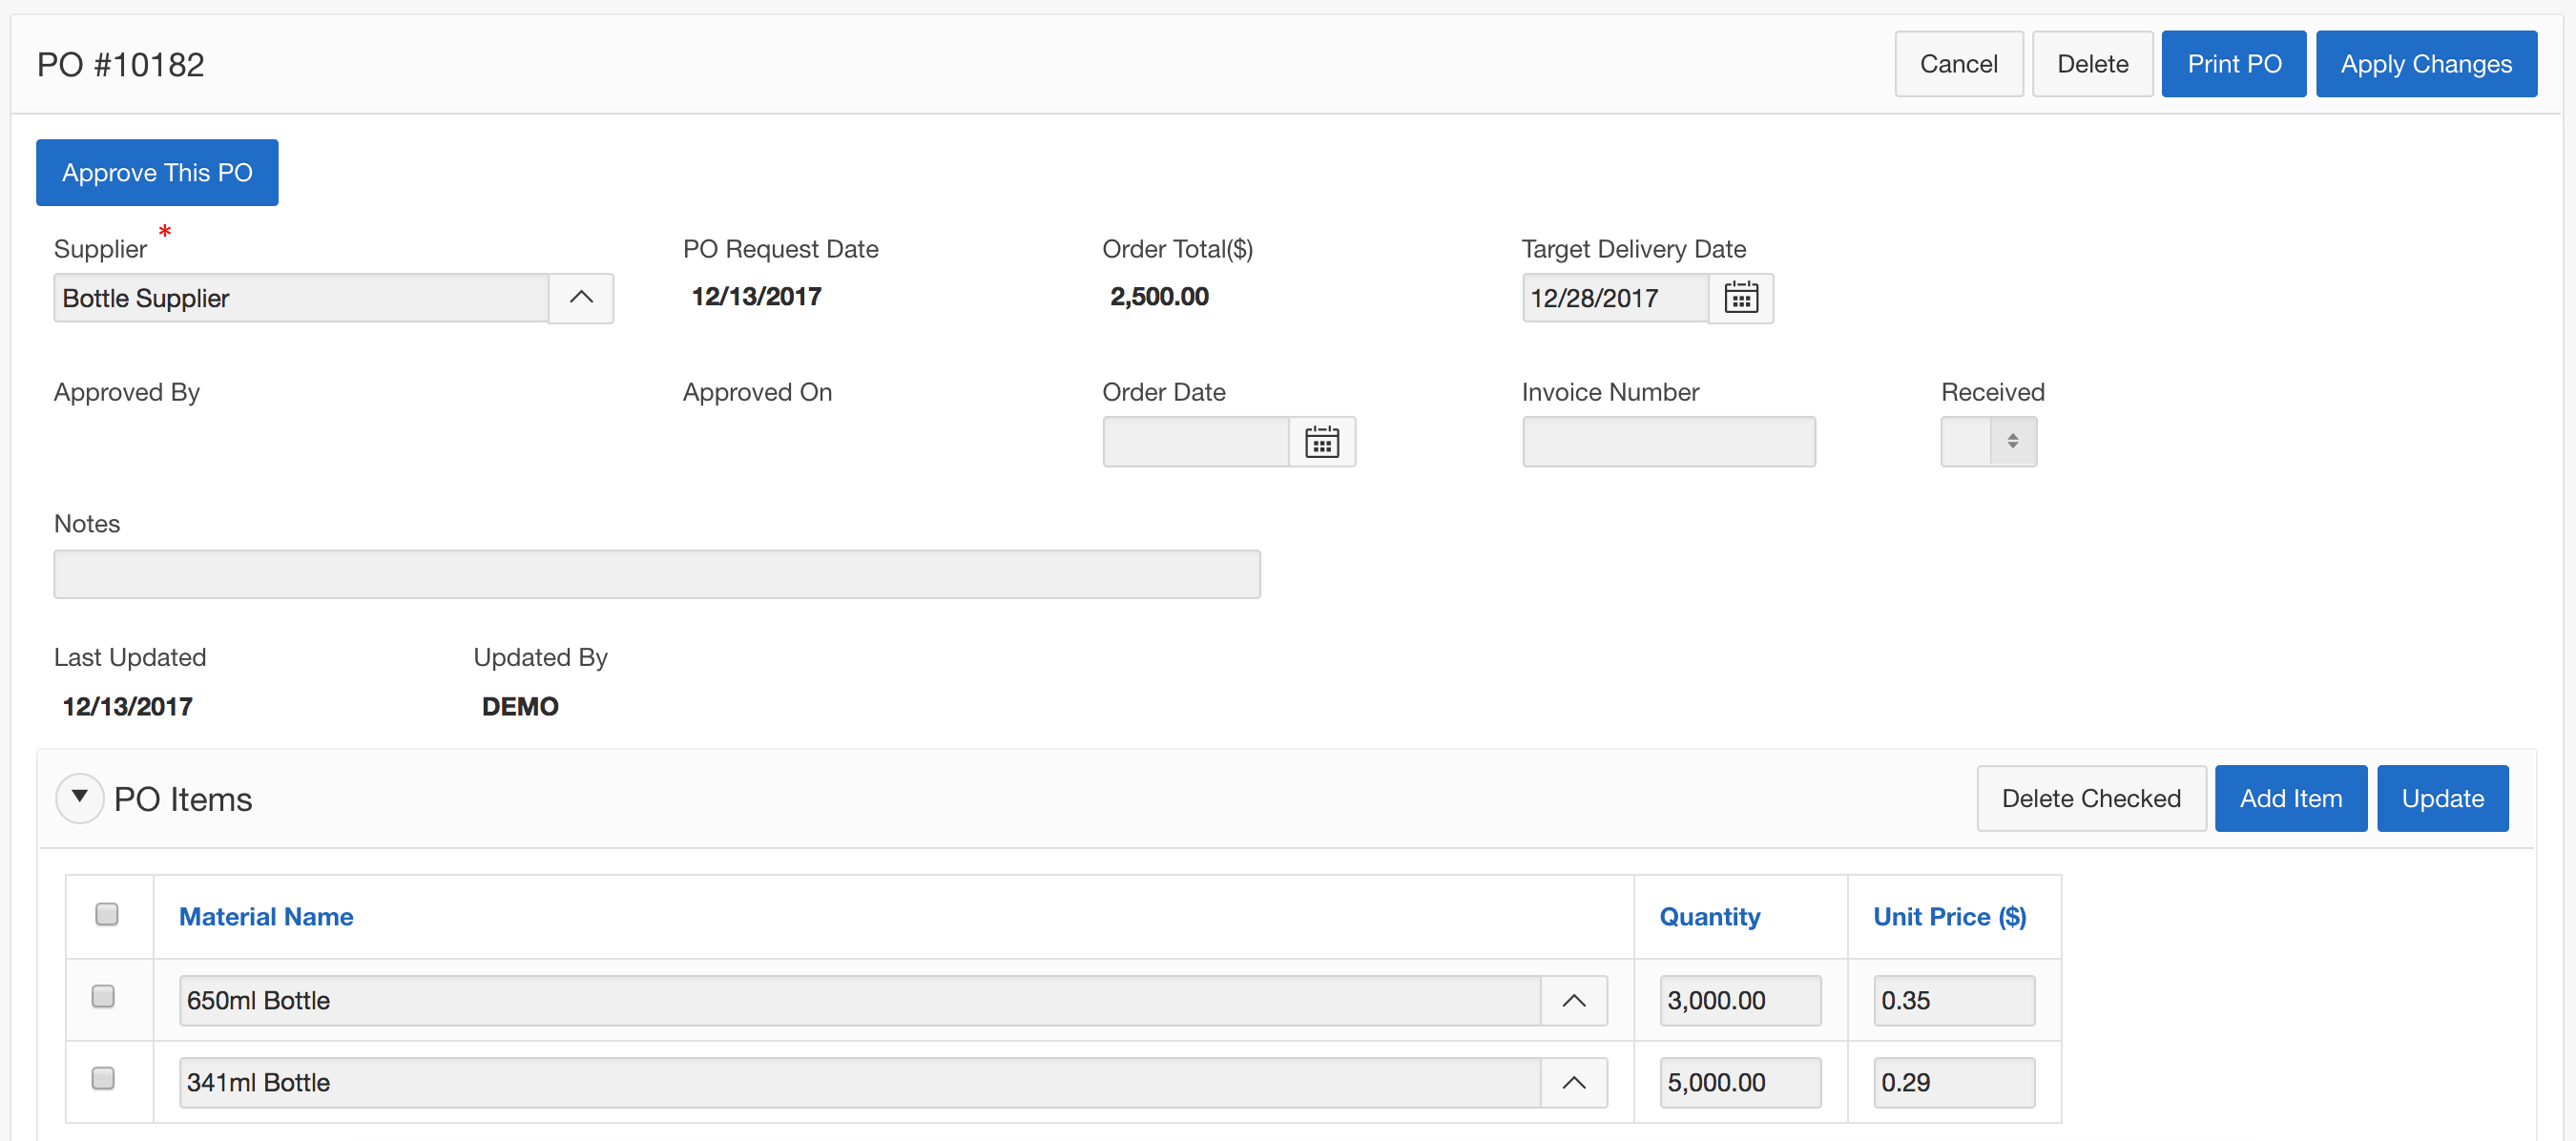Open the 341ml Bottle material list arrow
Image resolution: width=2576 pixels, height=1141 pixels.
(x=1573, y=1083)
